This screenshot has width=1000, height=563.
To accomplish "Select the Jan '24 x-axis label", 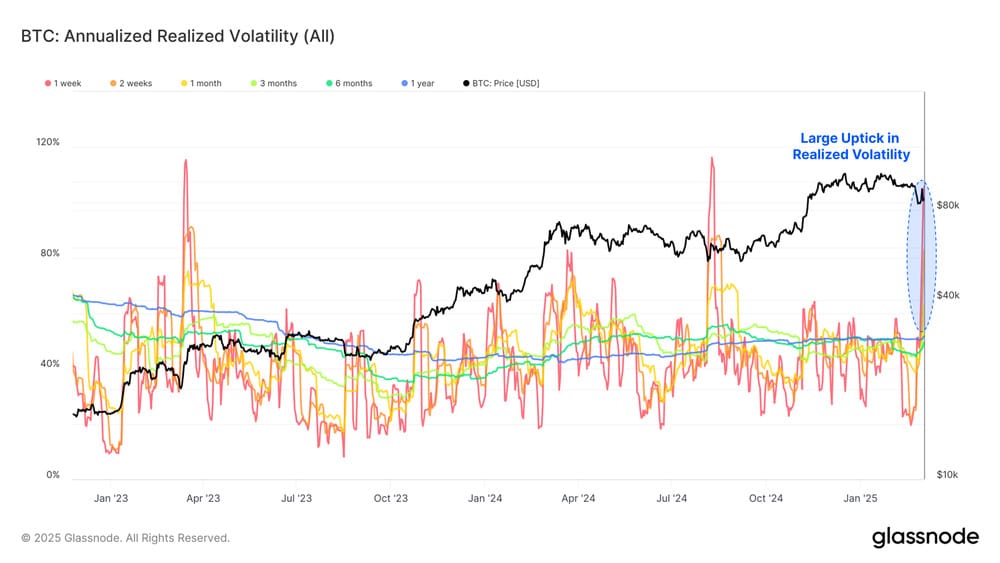I will point(485,498).
